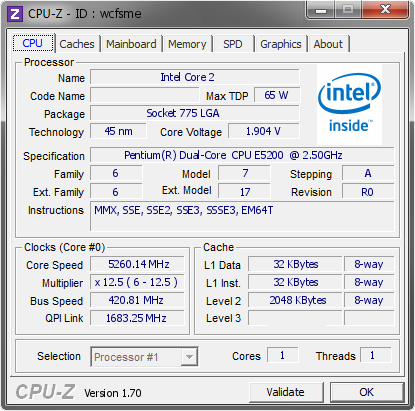
Task: Open the Mainboard tab
Action: coord(131,44)
